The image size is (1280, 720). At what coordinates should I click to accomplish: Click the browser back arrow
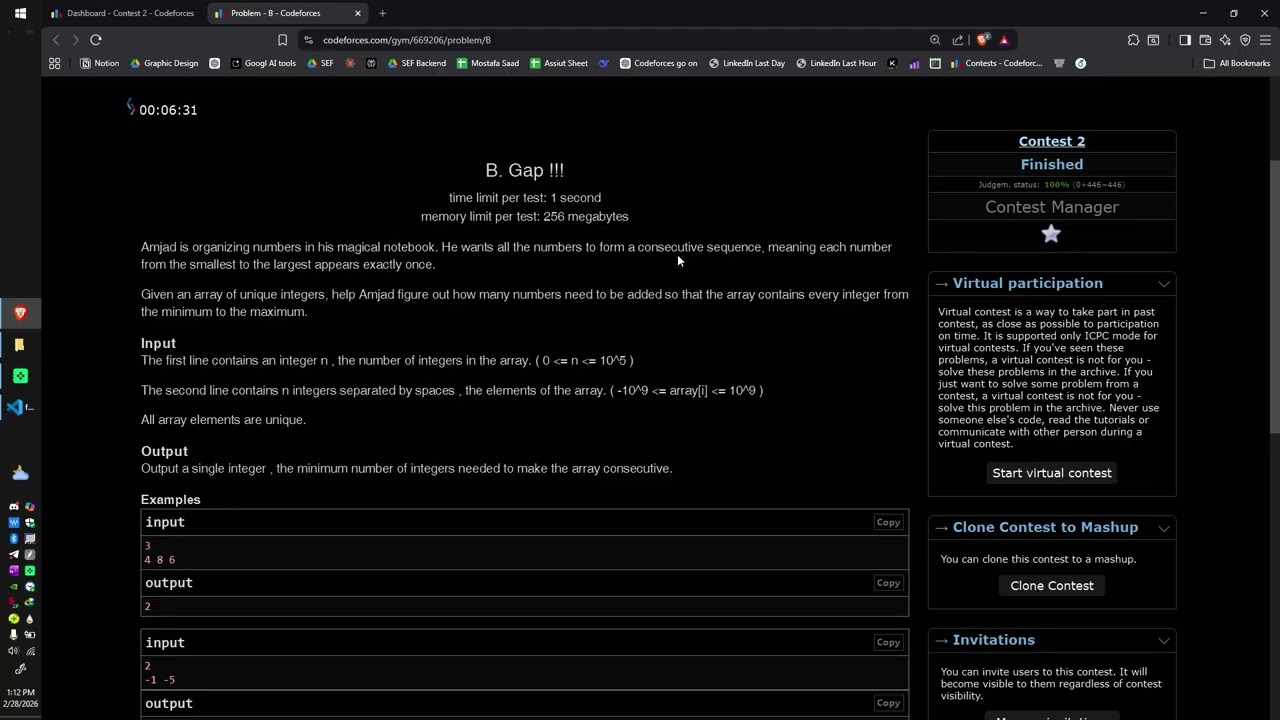(56, 40)
